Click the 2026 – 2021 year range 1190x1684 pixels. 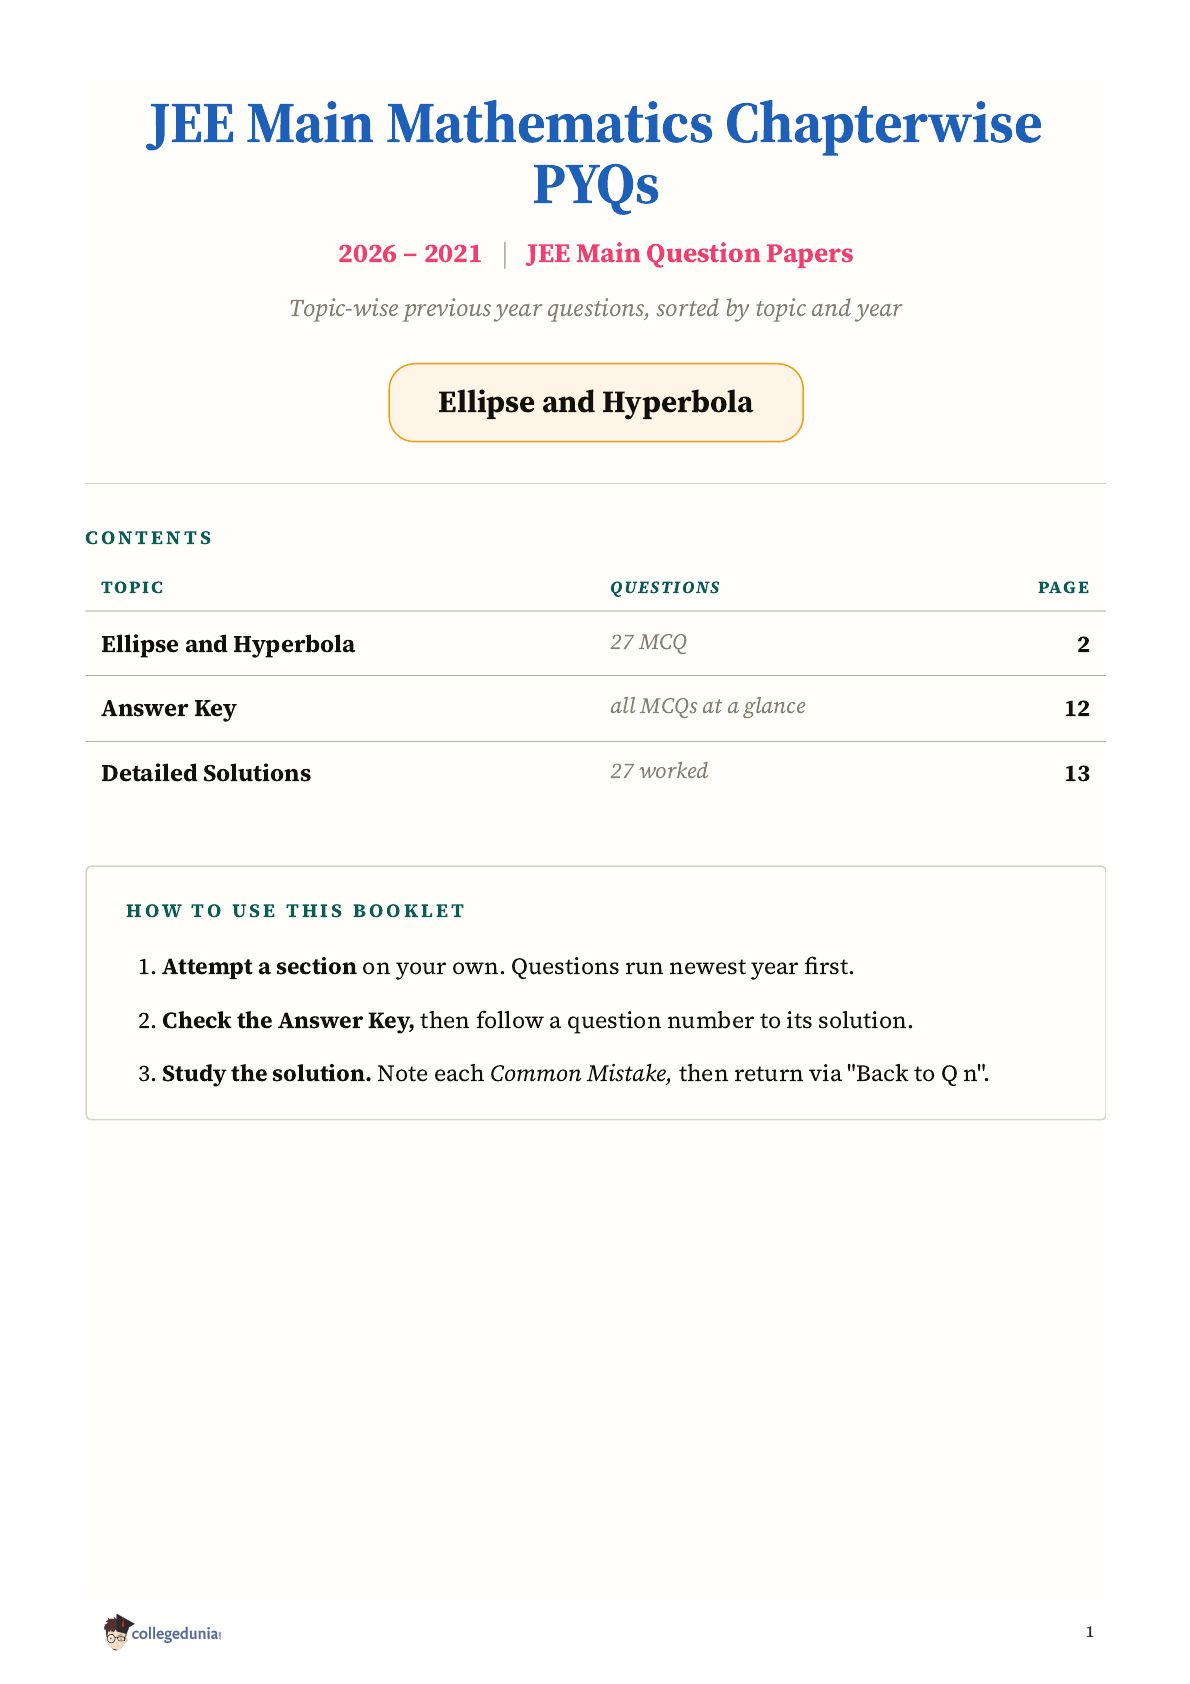click(x=410, y=254)
